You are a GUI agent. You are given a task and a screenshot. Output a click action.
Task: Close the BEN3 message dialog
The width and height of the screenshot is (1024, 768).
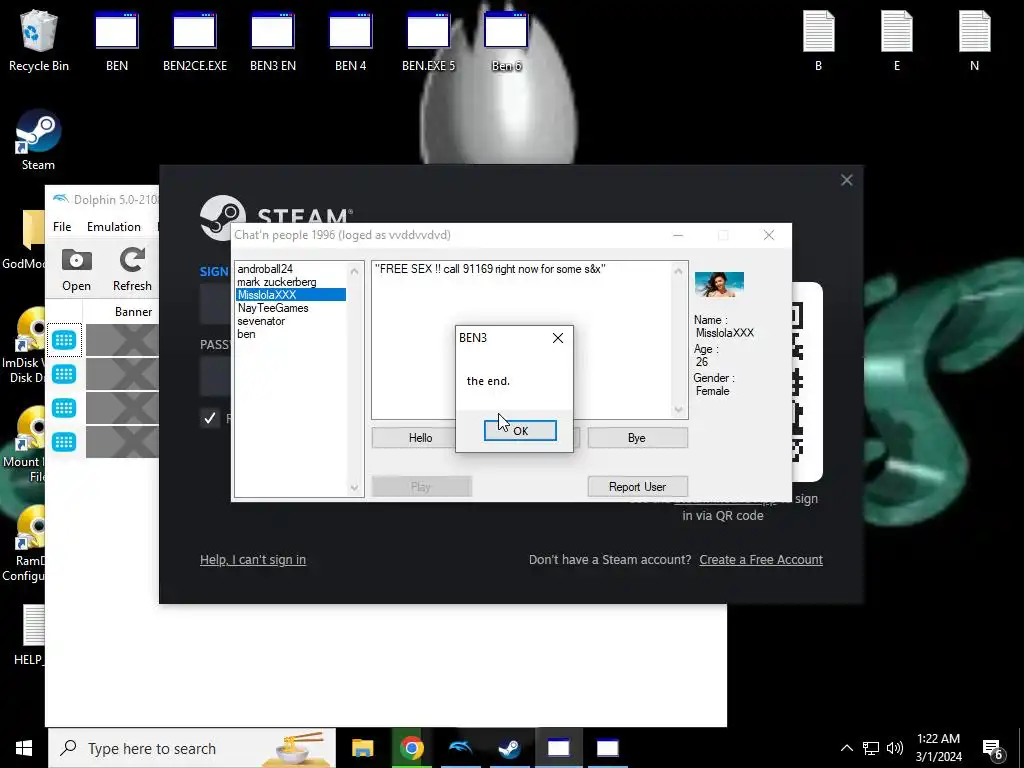pos(558,338)
